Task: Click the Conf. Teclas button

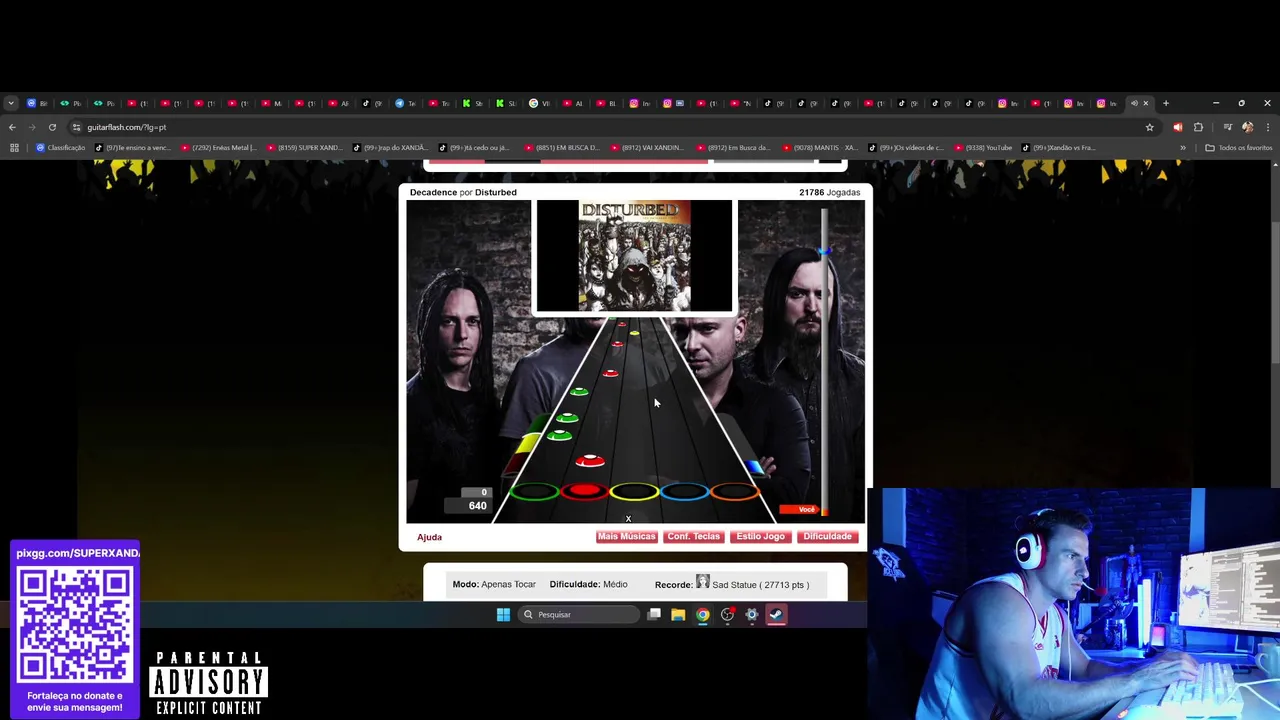Action: tap(693, 537)
